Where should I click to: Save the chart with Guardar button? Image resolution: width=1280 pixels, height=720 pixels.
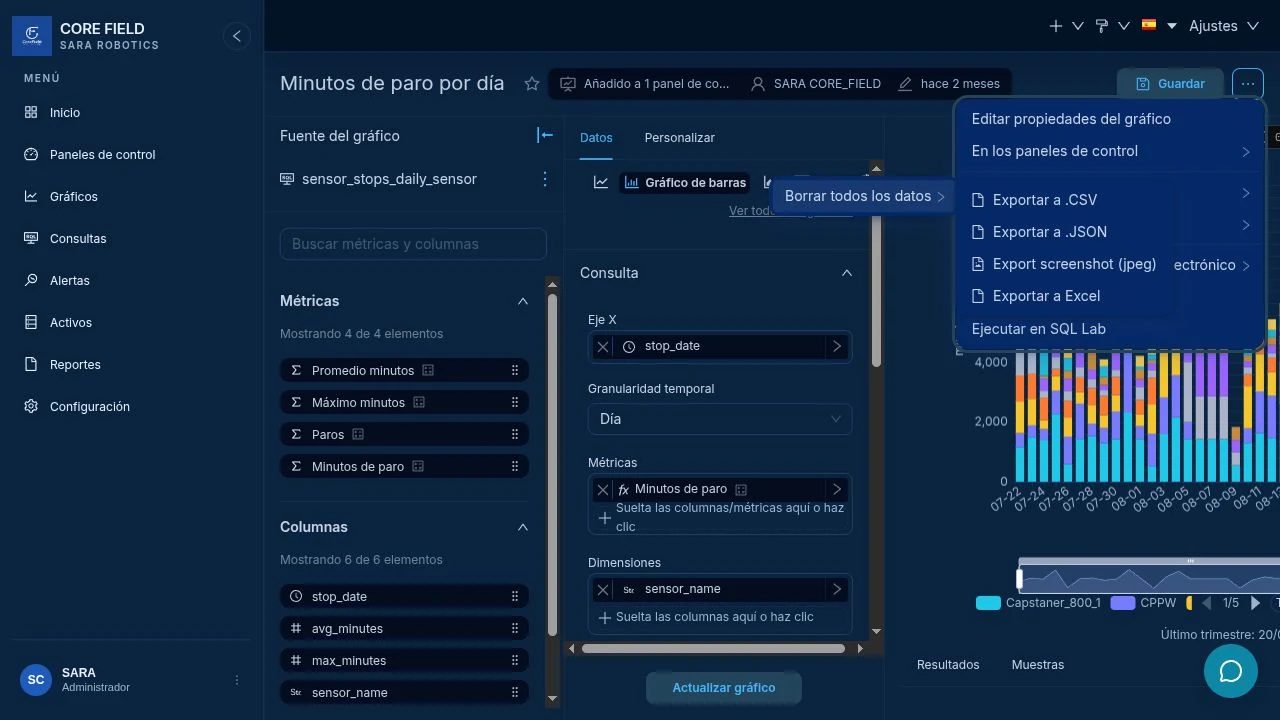[x=1170, y=84]
